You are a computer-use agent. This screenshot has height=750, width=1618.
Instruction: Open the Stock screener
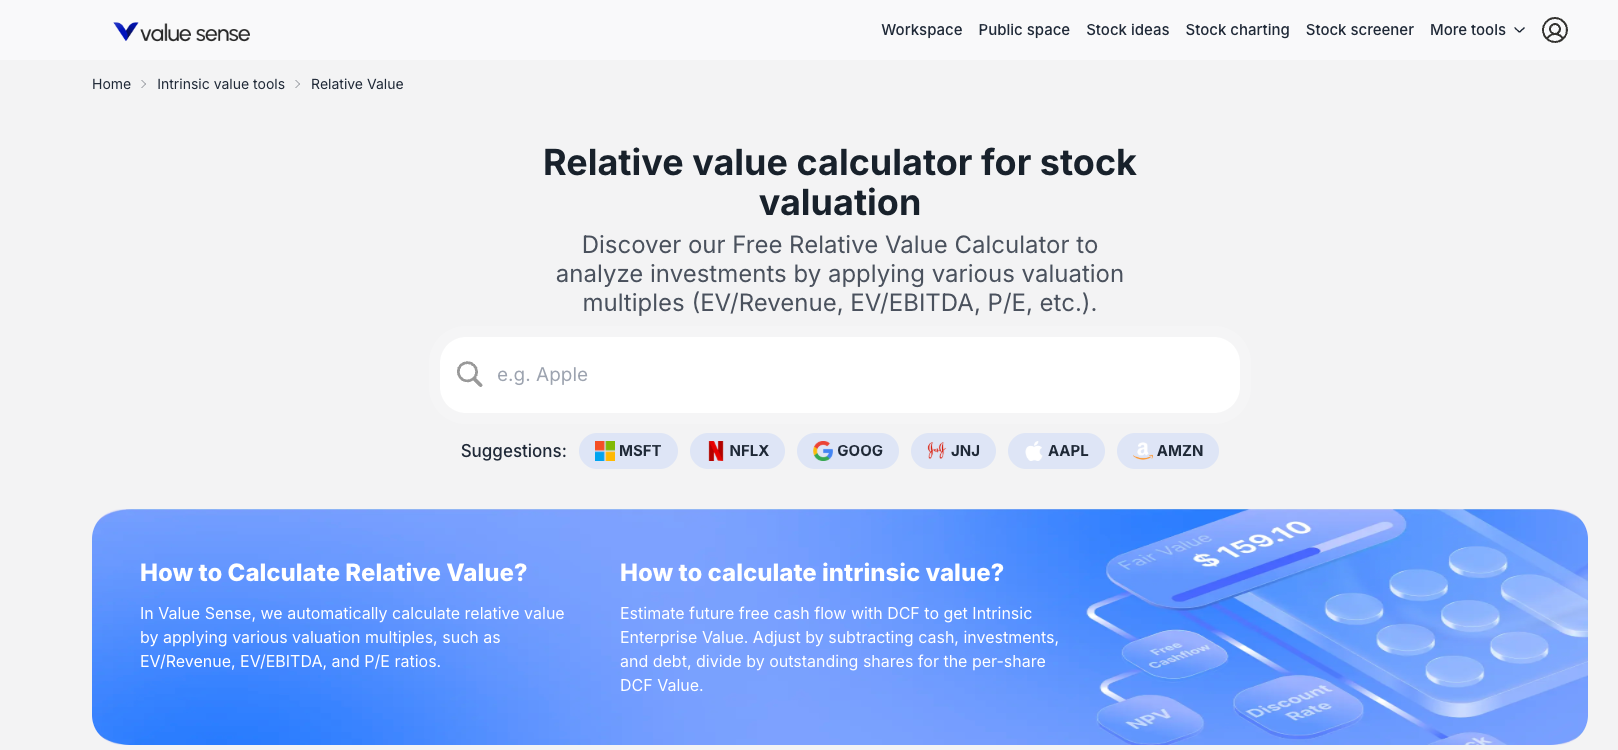point(1359,30)
